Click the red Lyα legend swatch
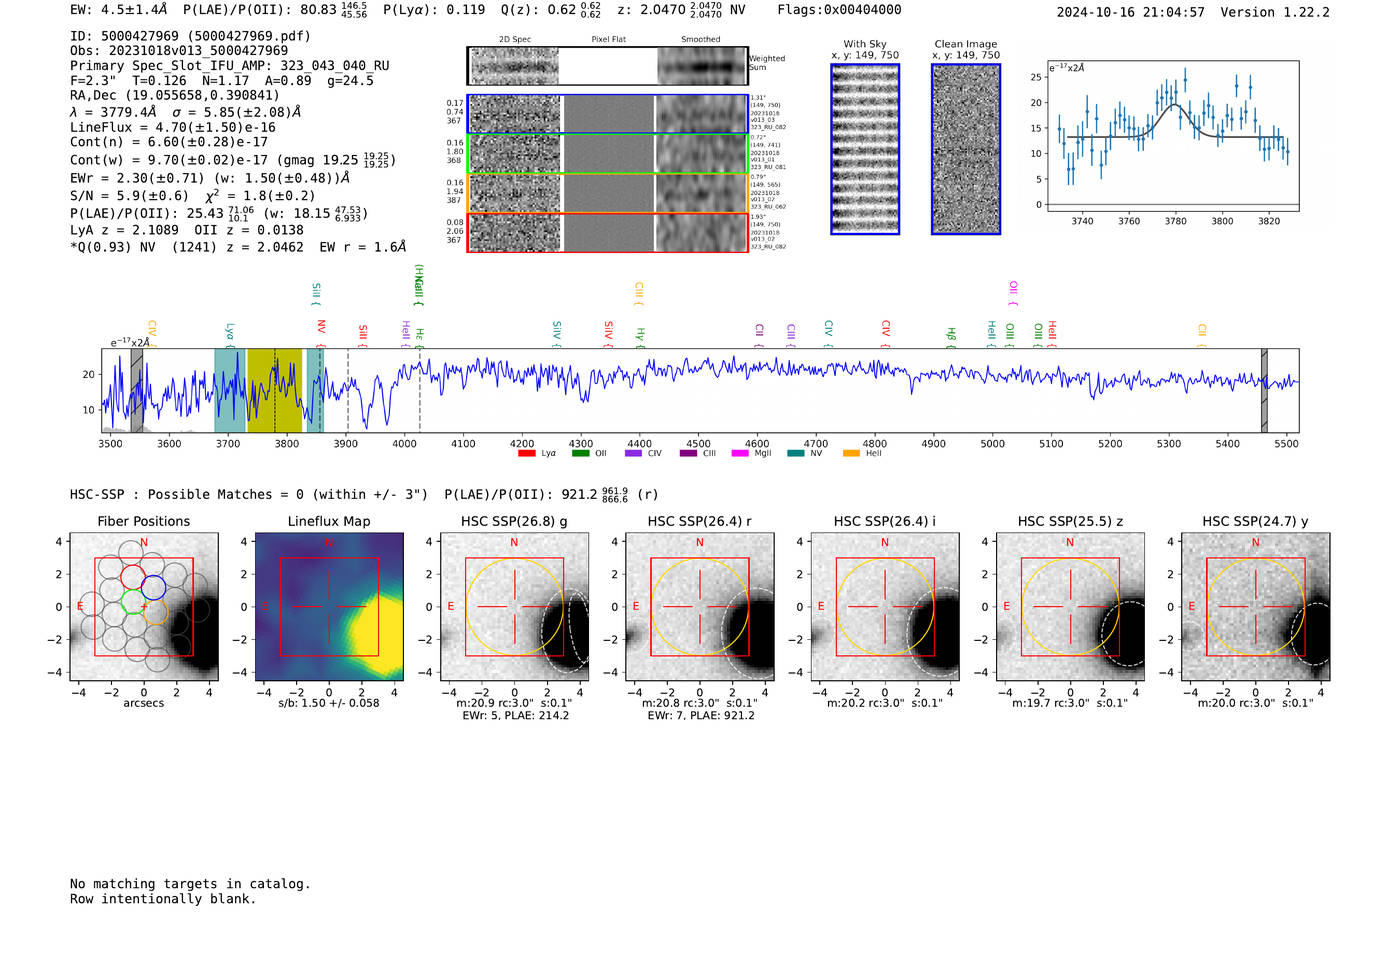This screenshot has height=953, width=1400. point(526,453)
